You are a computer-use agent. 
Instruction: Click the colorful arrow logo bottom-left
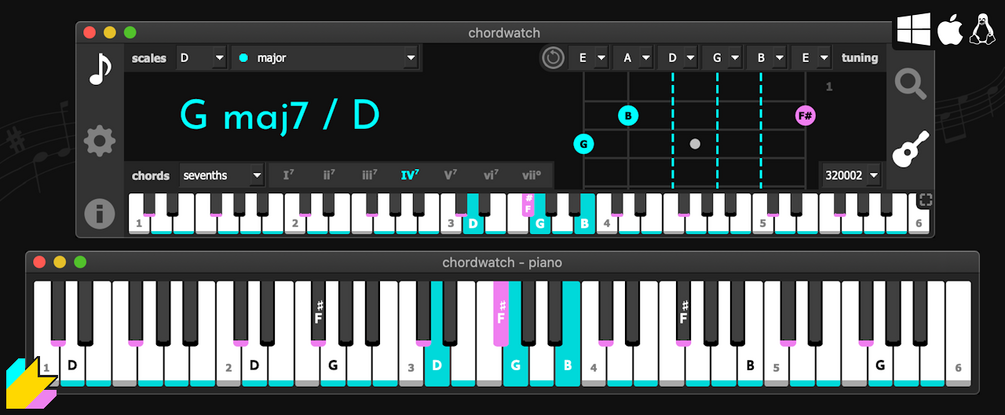pyautogui.click(x=31, y=384)
